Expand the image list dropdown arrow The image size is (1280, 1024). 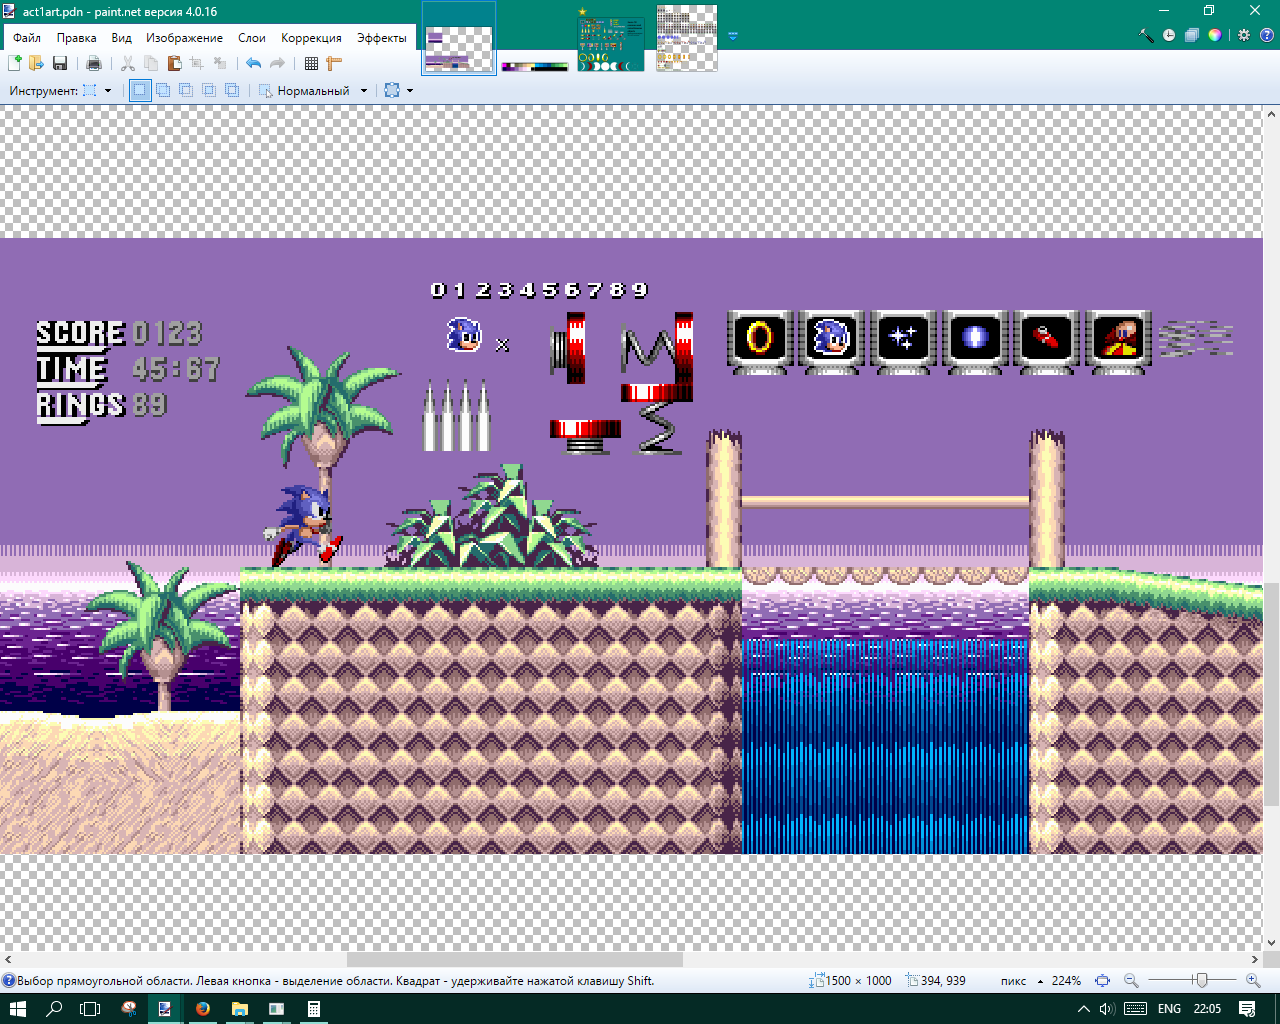[733, 36]
